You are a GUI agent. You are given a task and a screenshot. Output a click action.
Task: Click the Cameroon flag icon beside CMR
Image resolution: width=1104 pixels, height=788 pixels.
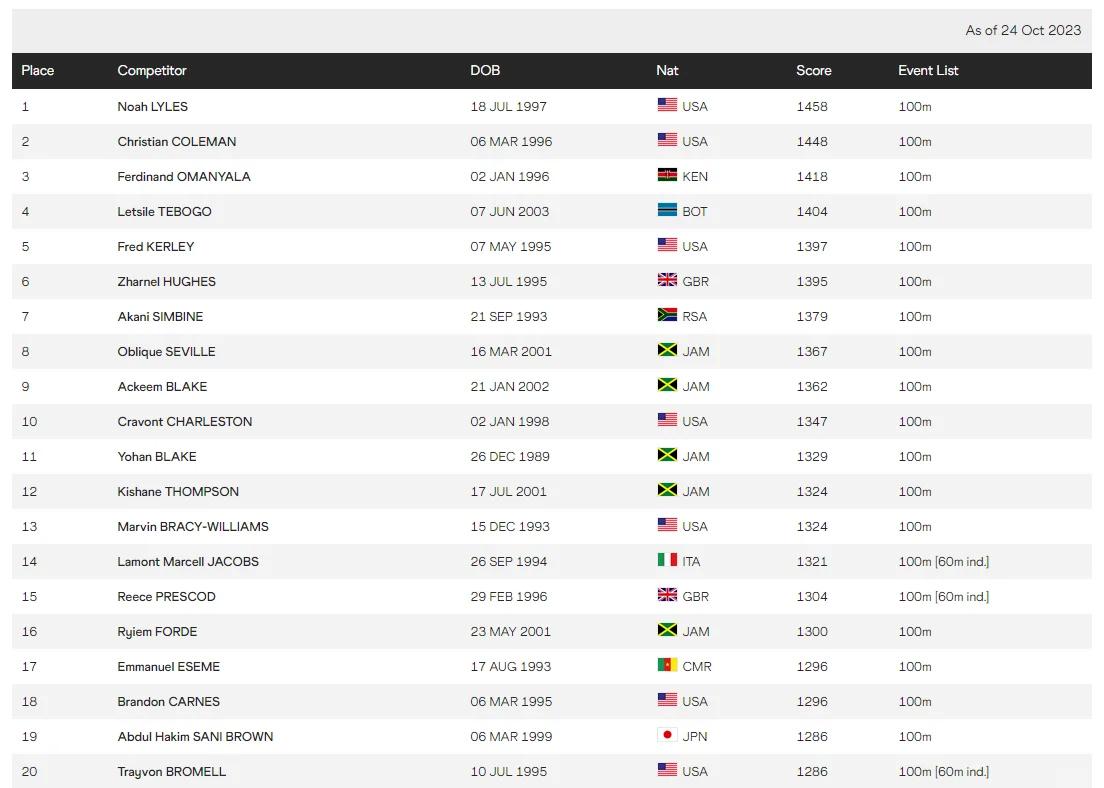coord(667,665)
